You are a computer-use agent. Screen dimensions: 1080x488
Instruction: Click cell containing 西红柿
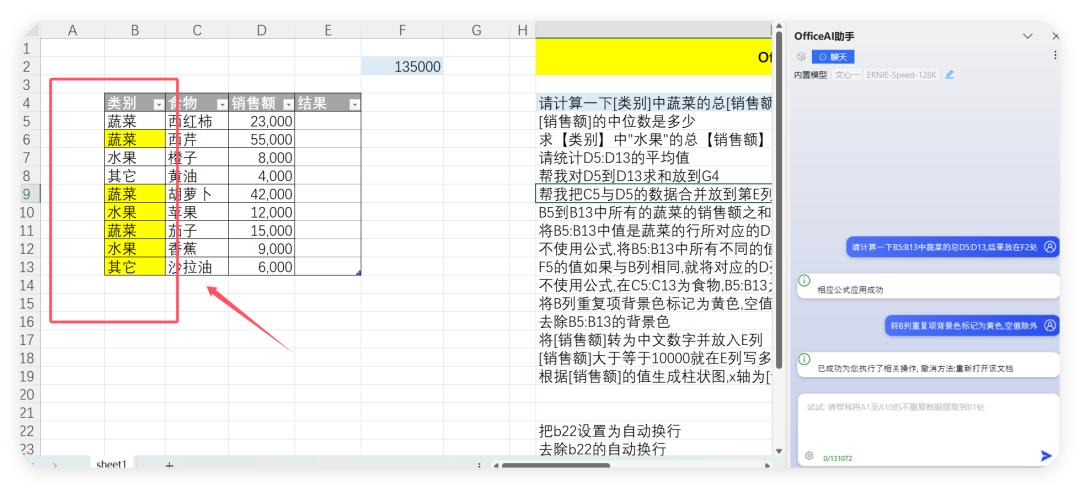197,121
